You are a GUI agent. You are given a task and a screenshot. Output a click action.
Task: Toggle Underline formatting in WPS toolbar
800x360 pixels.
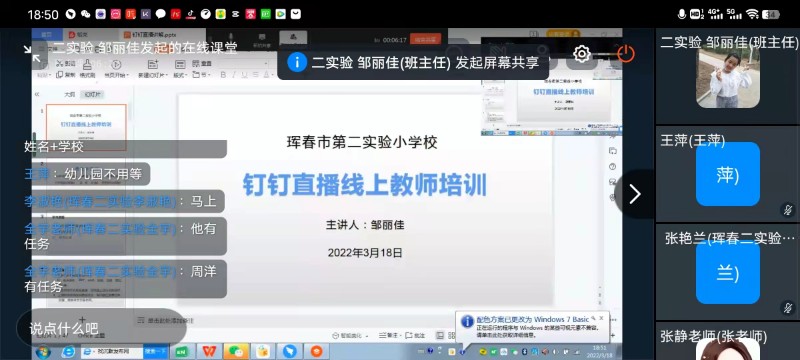[x=244, y=75]
